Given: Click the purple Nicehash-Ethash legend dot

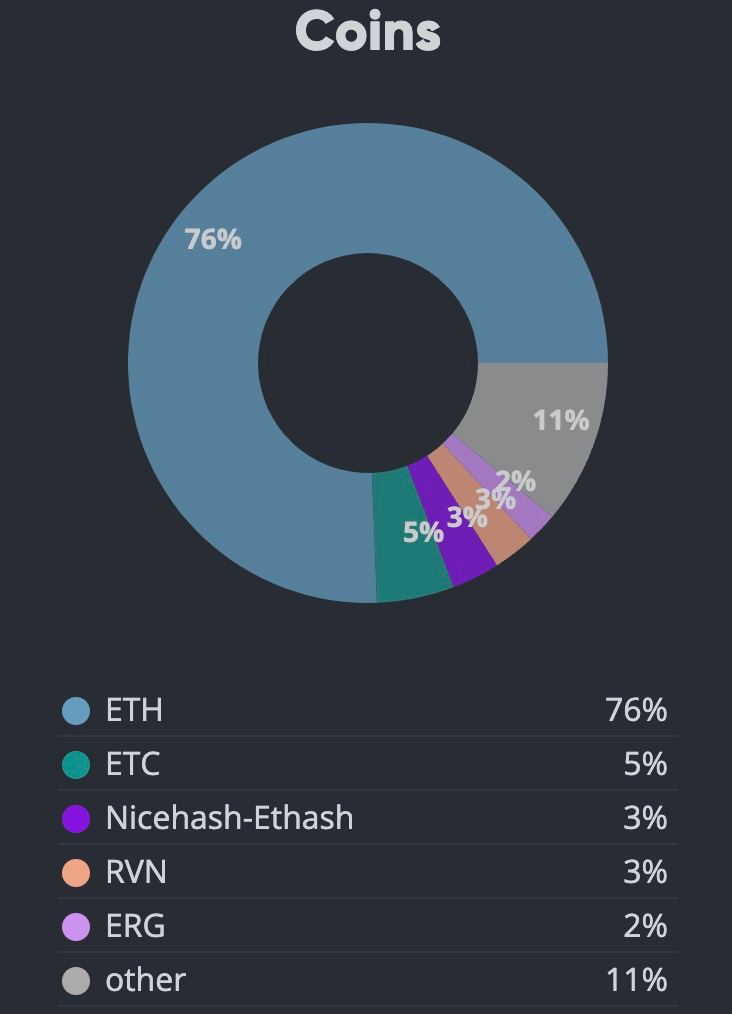Looking at the screenshot, I should click(x=76, y=819).
